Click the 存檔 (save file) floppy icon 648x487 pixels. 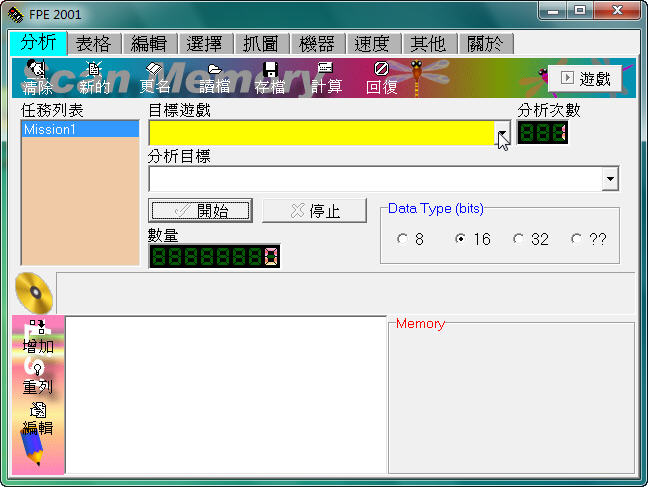tap(270, 77)
